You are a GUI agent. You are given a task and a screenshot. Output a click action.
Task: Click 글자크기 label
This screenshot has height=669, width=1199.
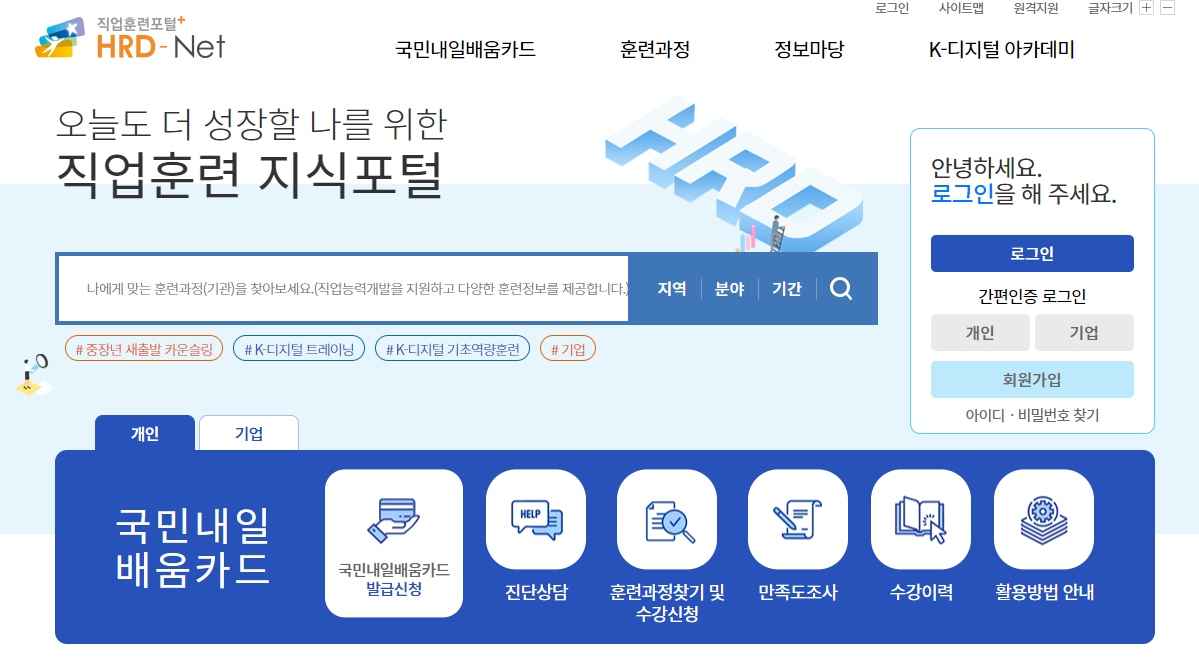[x=1110, y=8]
